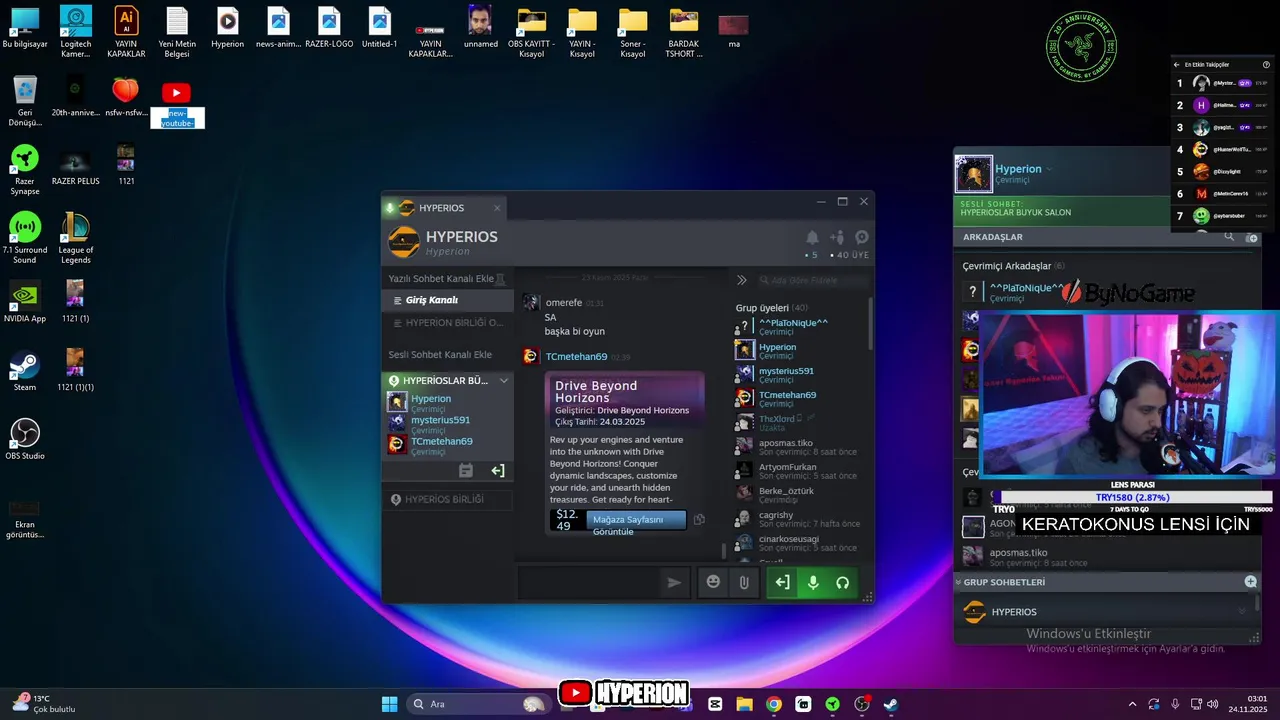Collapse member list with double arrow
The height and width of the screenshot is (720, 1280).
742,281
